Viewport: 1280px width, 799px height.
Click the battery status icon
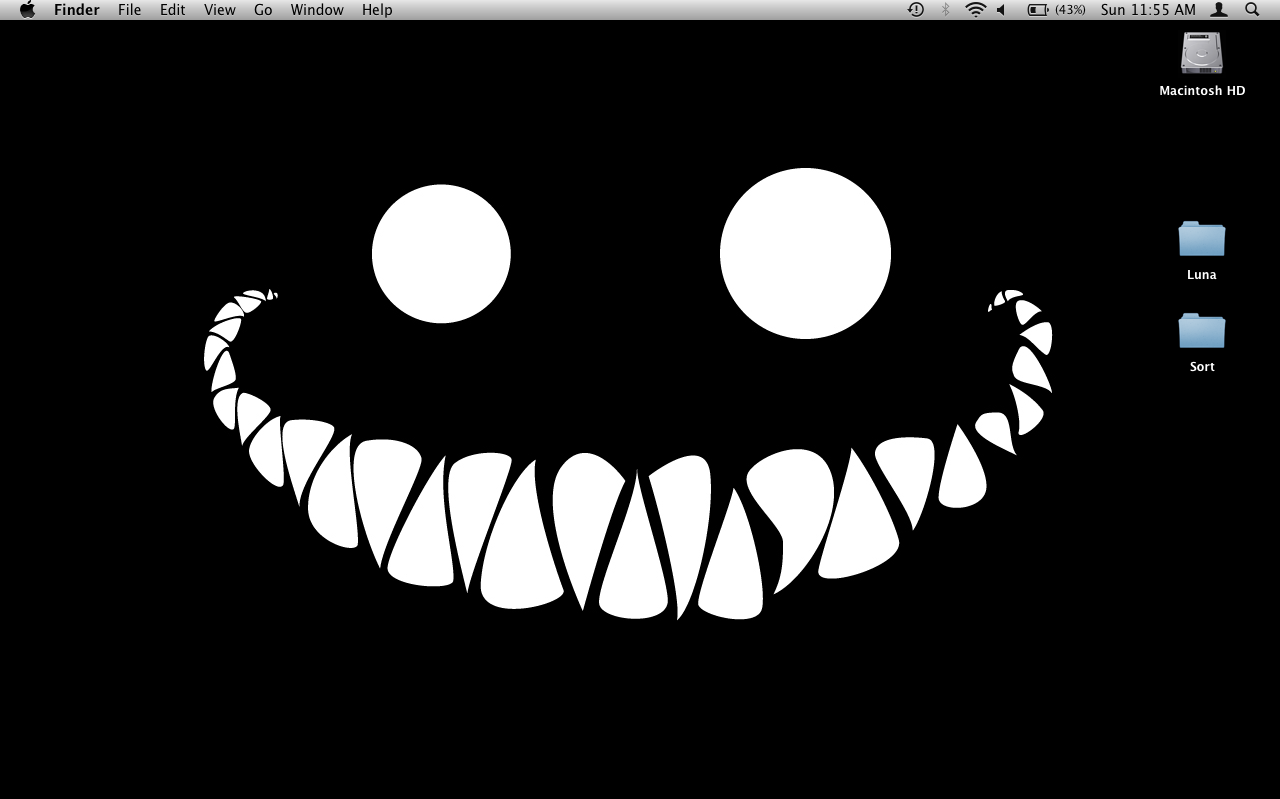[1038, 10]
